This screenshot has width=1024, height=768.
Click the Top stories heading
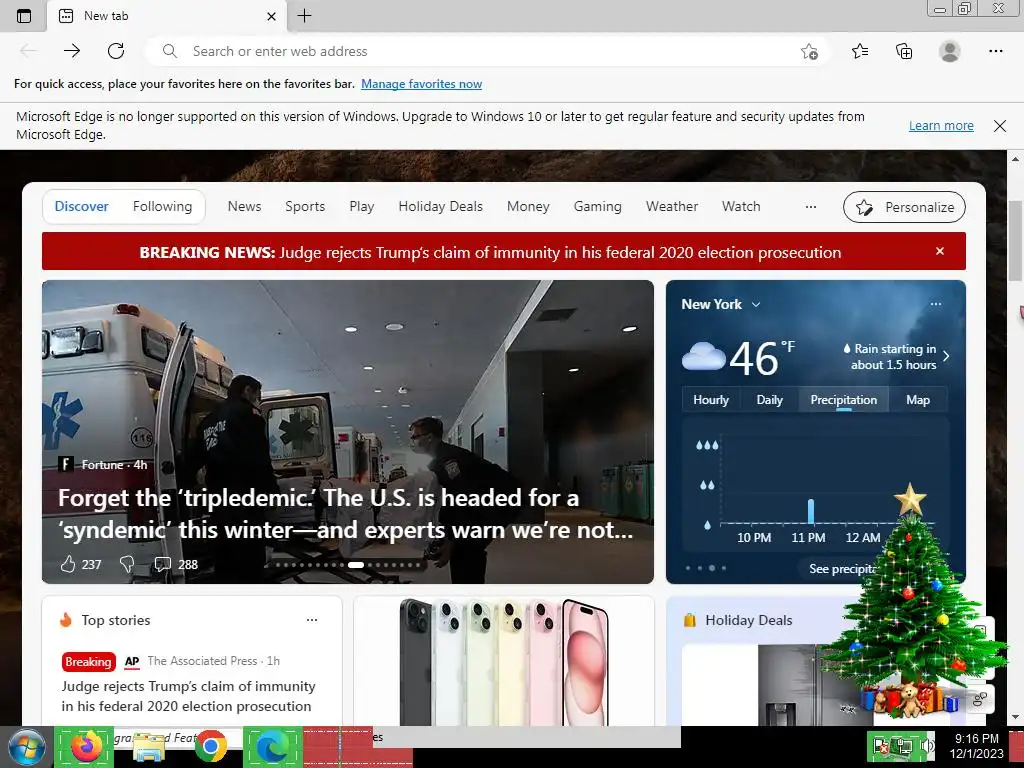click(116, 620)
